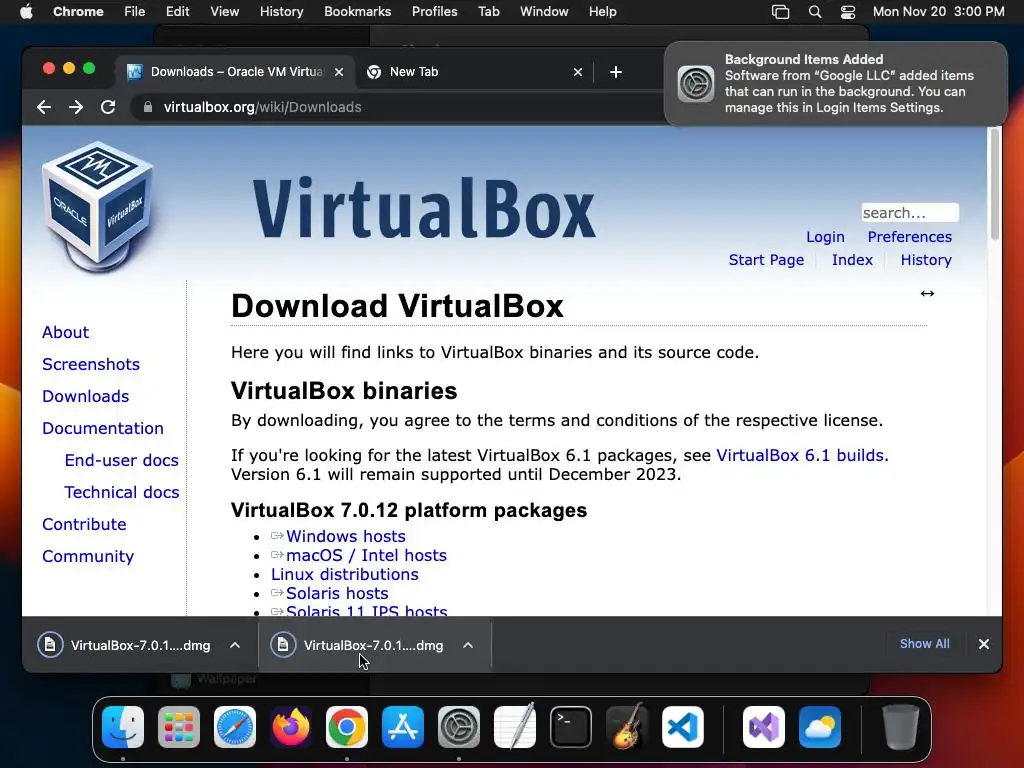Open System Settings from the Dock
The width and height of the screenshot is (1024, 768).
pos(458,727)
